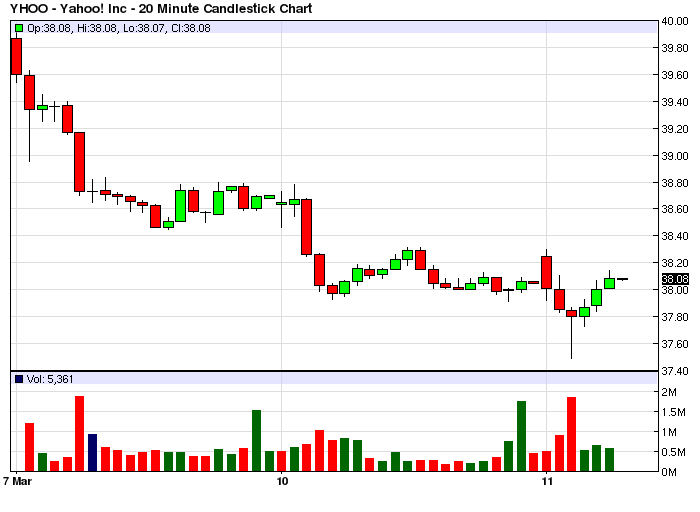
Task: Click the candlestick with long wick to 37.50
Action: (571, 333)
